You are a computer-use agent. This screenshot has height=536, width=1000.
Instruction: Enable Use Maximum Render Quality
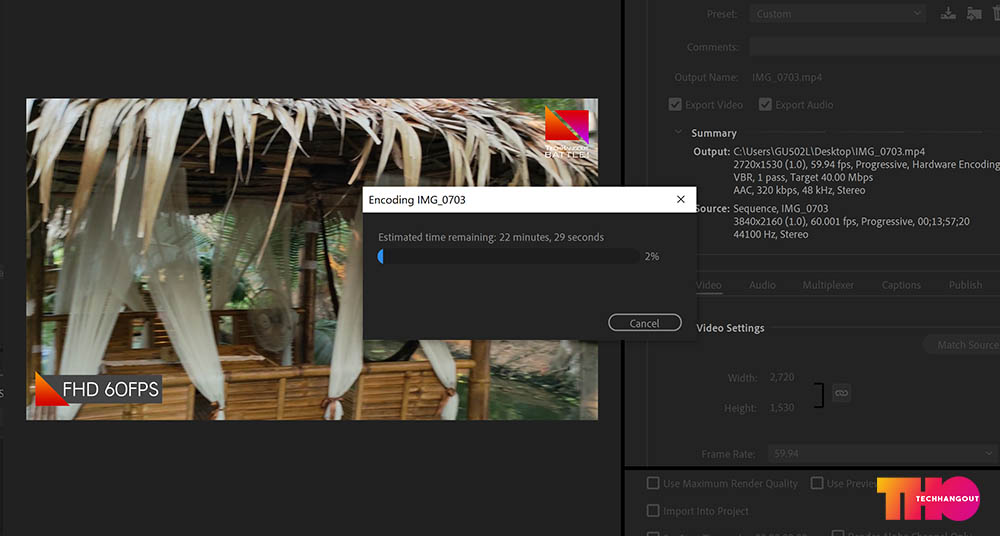pyautogui.click(x=653, y=483)
